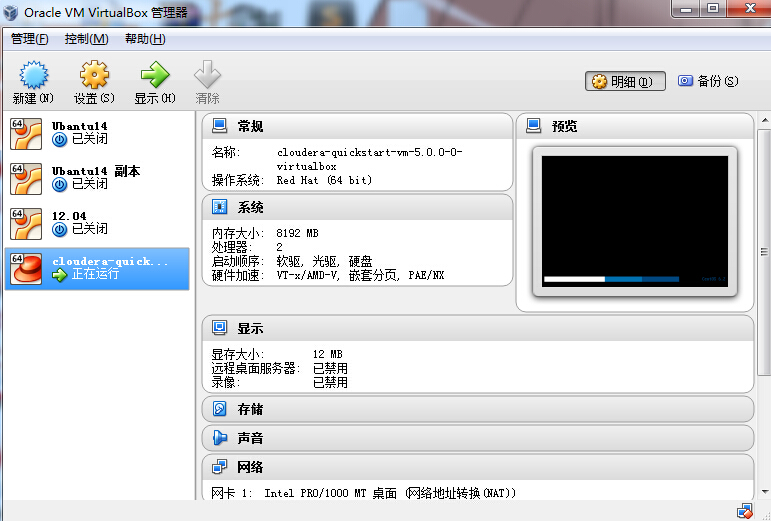Open the 显示 (Display) section header
Image resolution: width=771 pixels, height=521 pixels.
tap(478, 328)
